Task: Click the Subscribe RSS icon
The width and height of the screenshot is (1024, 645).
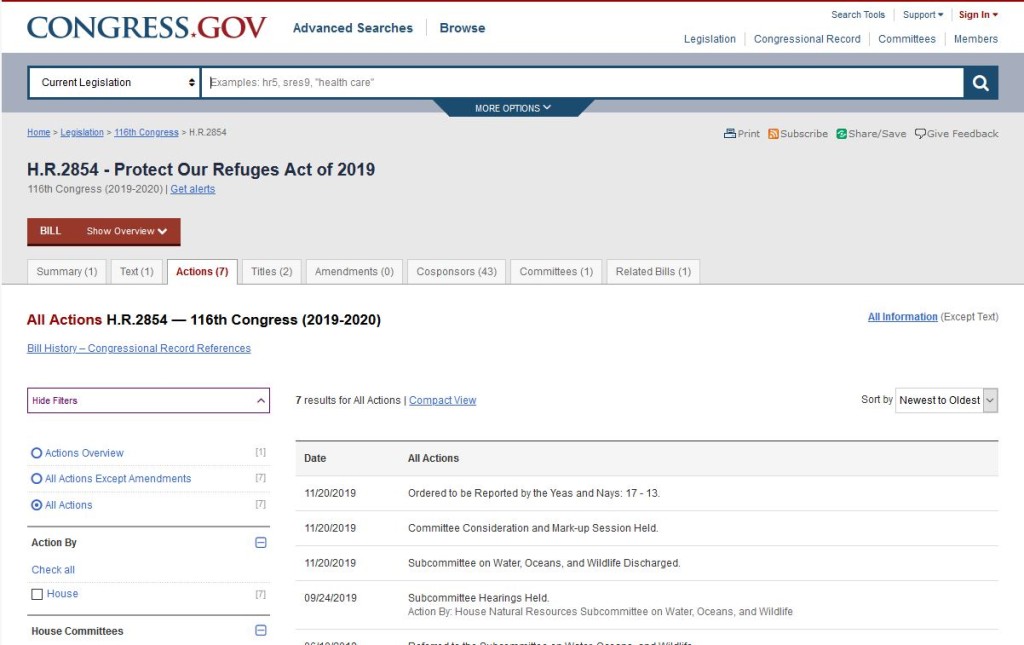Action: [773, 134]
